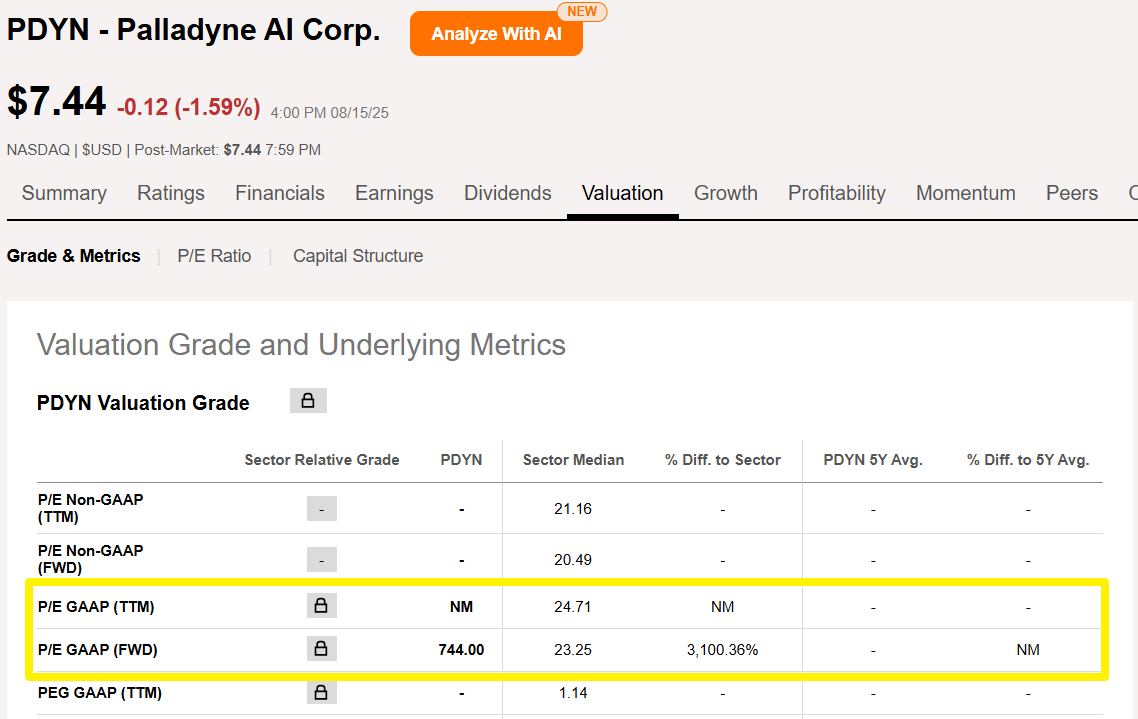1138x719 pixels.
Task: Click the 20.49 sector median value
Action: (573, 560)
